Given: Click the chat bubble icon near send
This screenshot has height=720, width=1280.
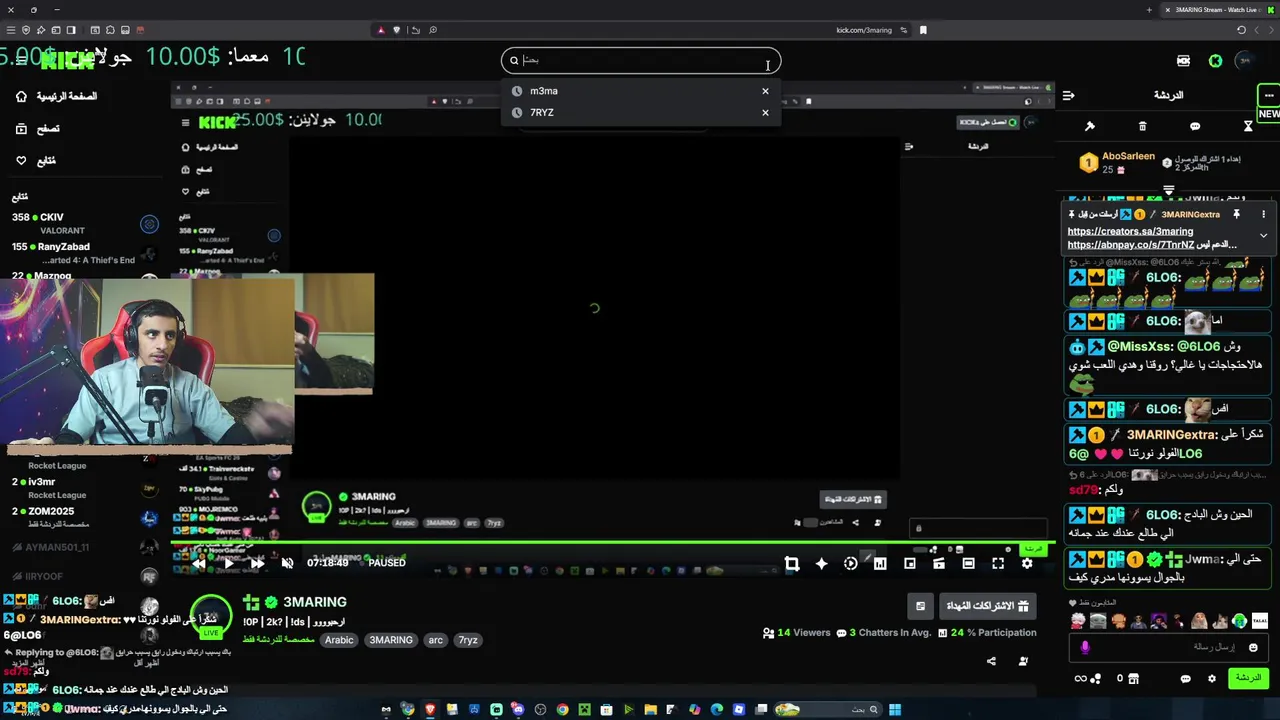Looking at the screenshot, I should tap(1186, 679).
